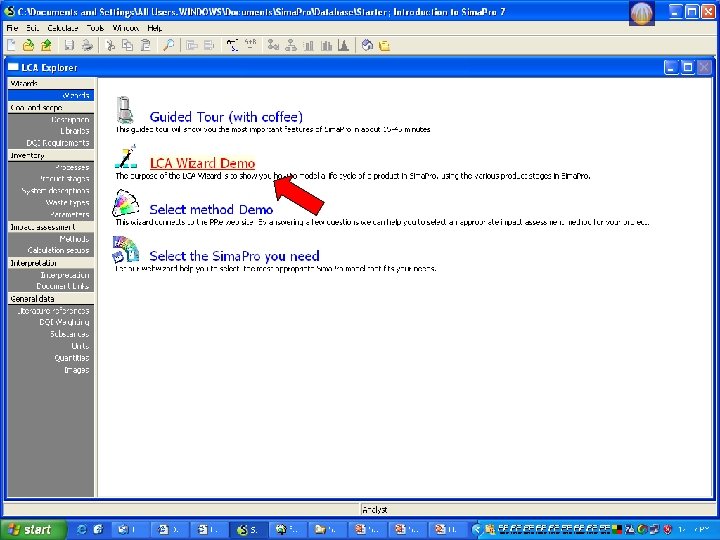
Task: Click the first grayed window-layout icon
Action: click(x=191, y=45)
